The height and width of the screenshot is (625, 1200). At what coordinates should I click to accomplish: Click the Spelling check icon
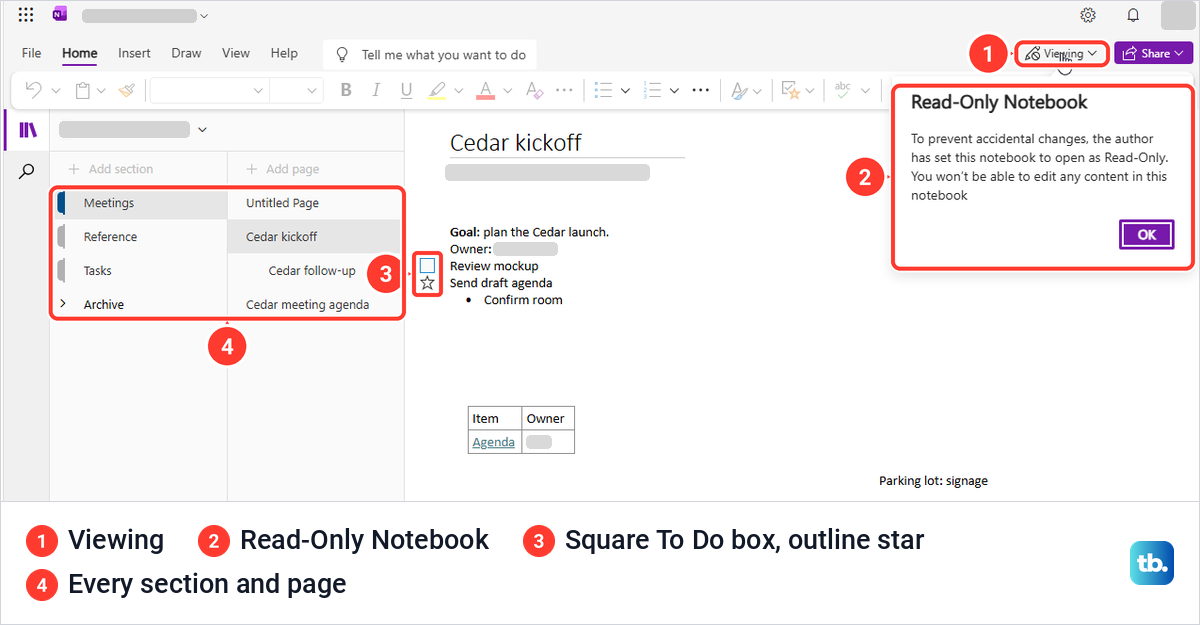[x=842, y=90]
